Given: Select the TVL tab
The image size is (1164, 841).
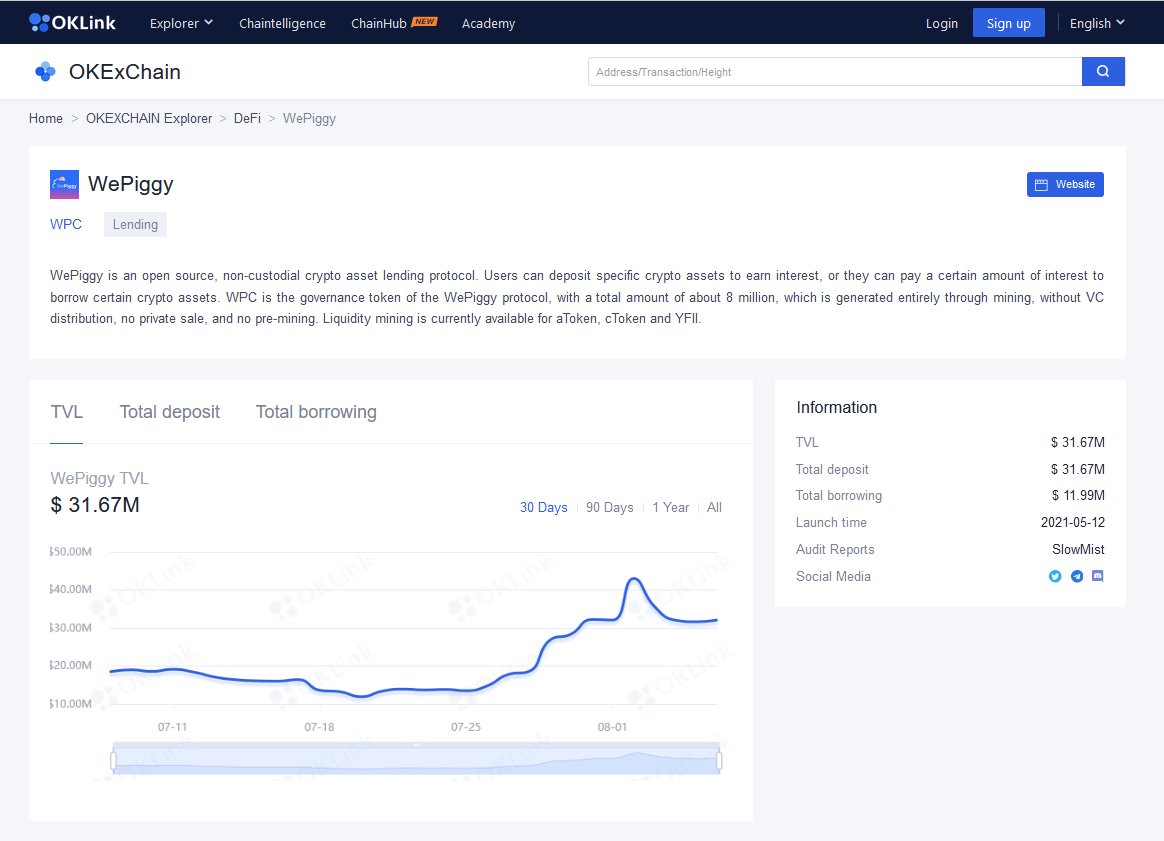Looking at the screenshot, I should [67, 412].
